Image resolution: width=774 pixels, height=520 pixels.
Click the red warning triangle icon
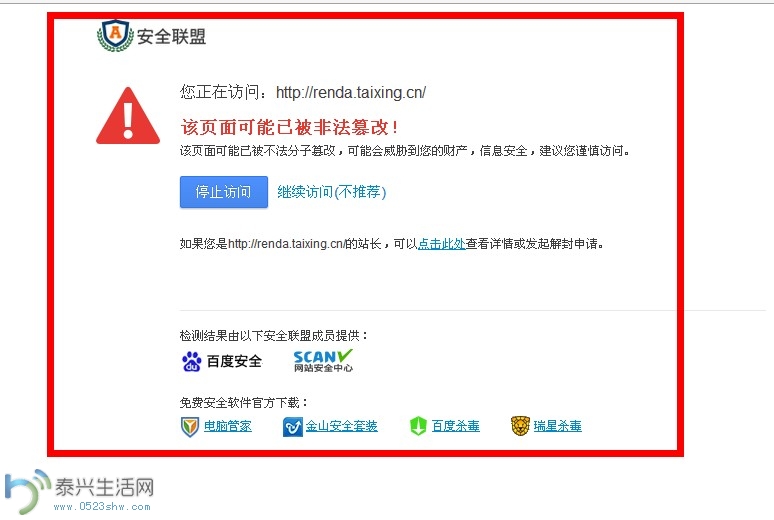point(128,116)
